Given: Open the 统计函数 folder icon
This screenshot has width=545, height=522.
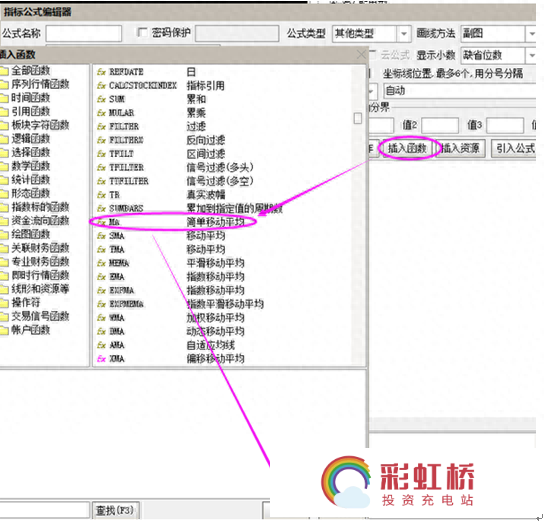Looking at the screenshot, I should coord(4,180).
